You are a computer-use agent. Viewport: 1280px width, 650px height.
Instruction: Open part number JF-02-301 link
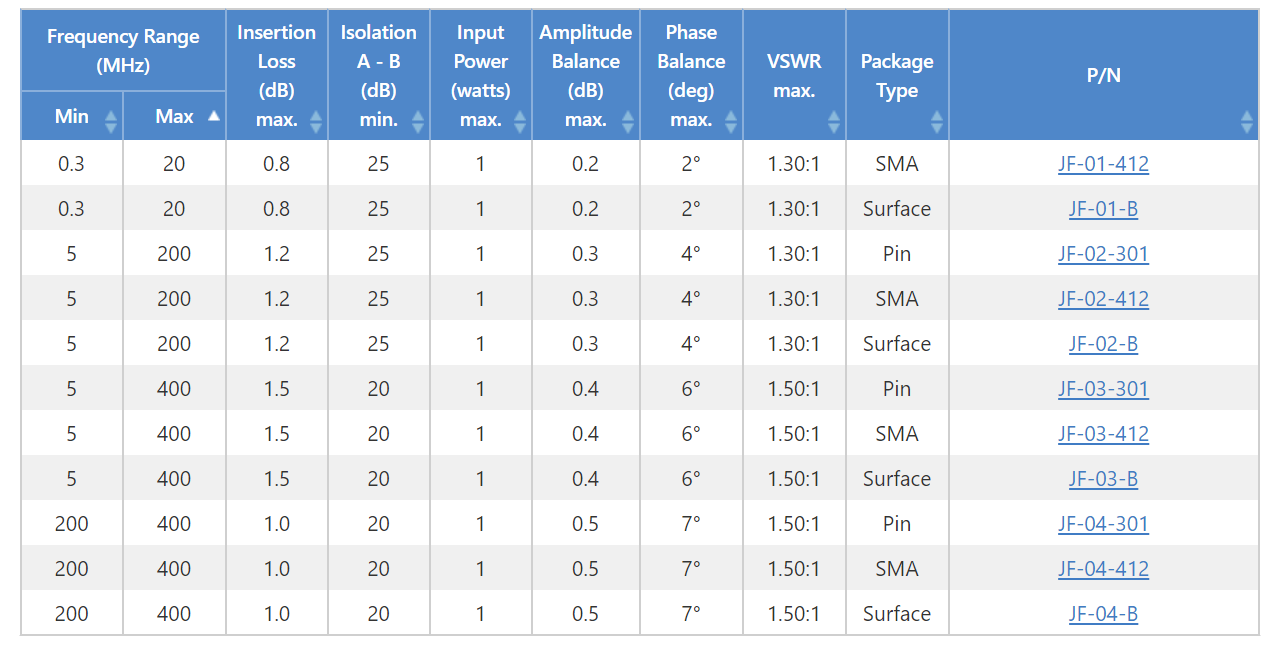(1103, 254)
